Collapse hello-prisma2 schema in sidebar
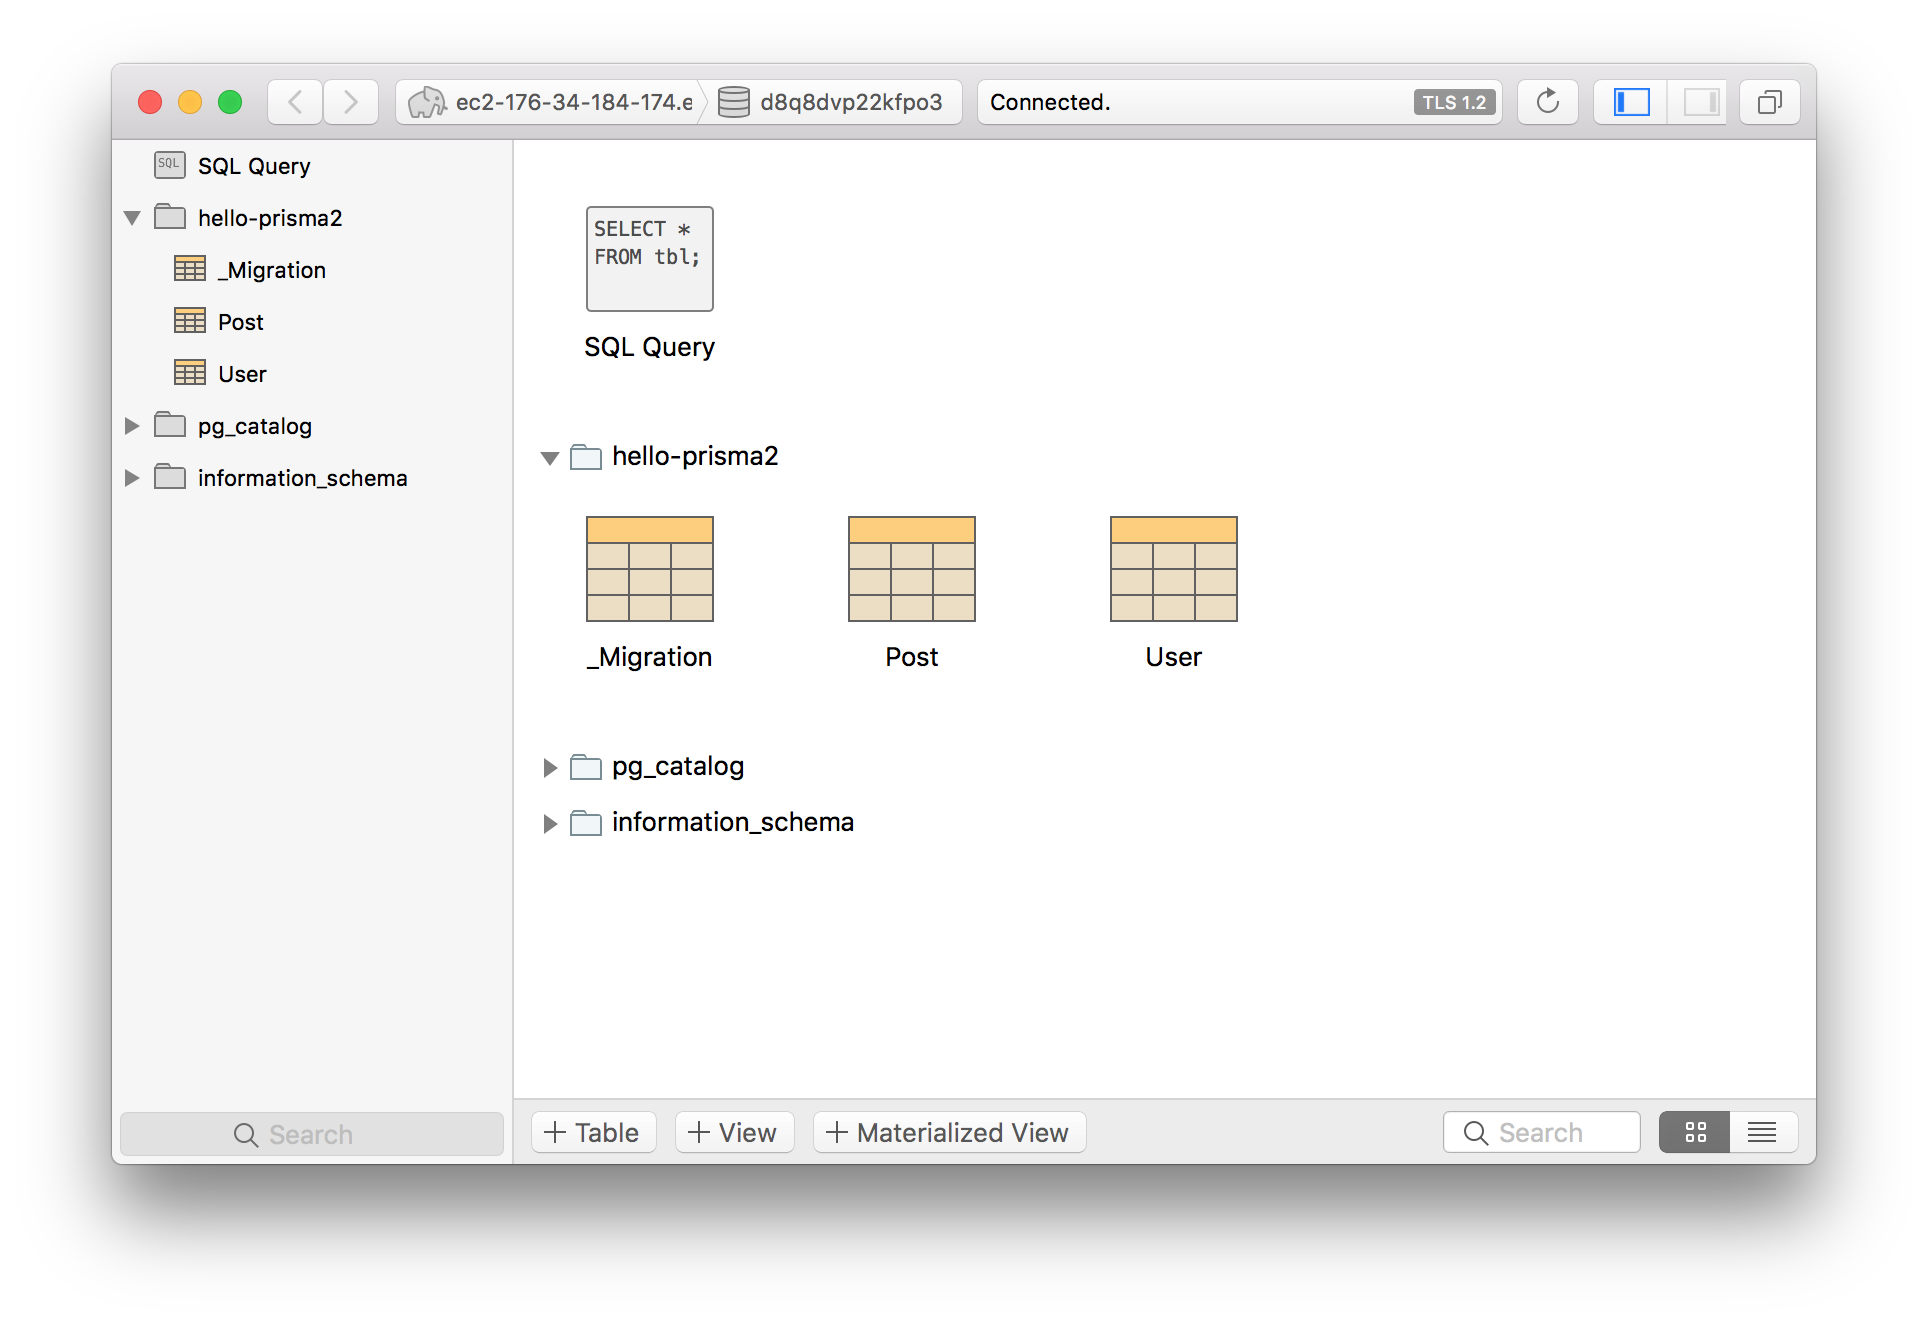 point(132,218)
